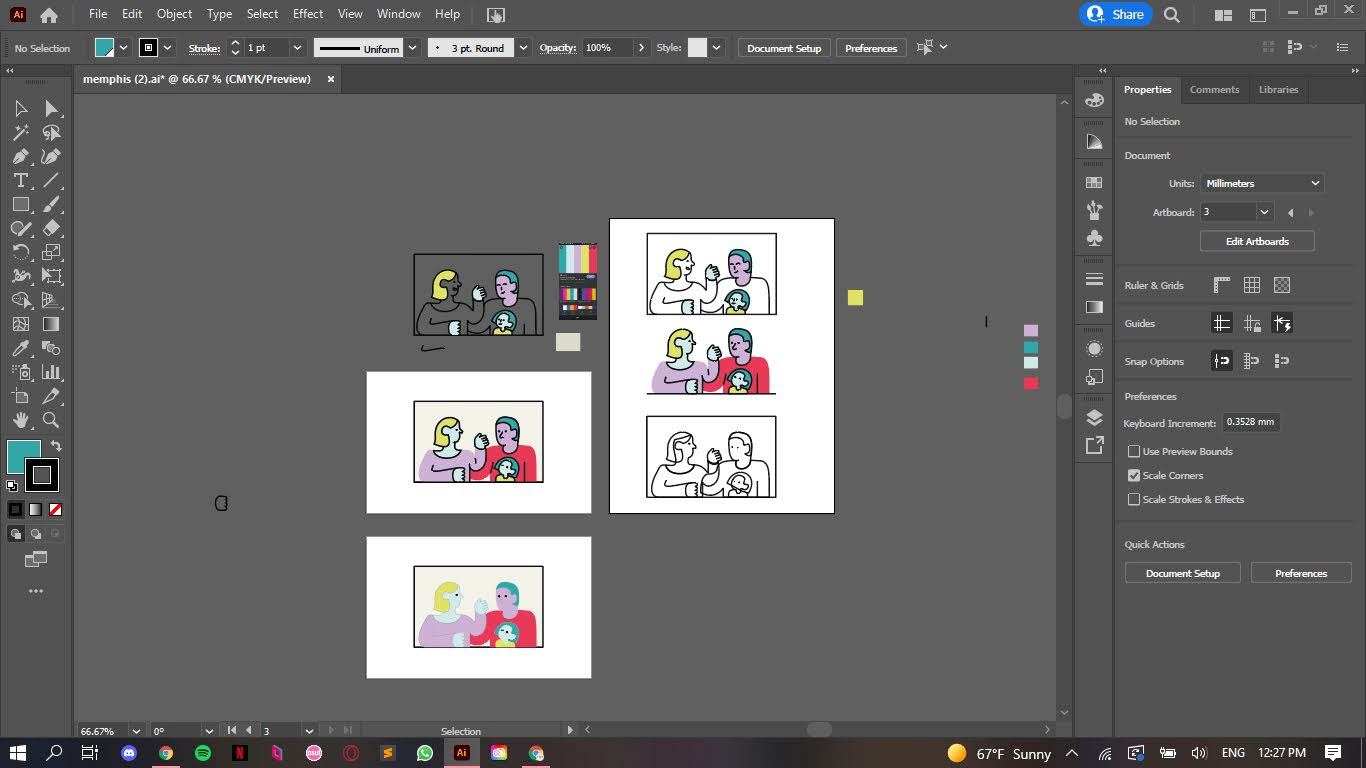Open the stroke weight dropdown

[x=296, y=48]
